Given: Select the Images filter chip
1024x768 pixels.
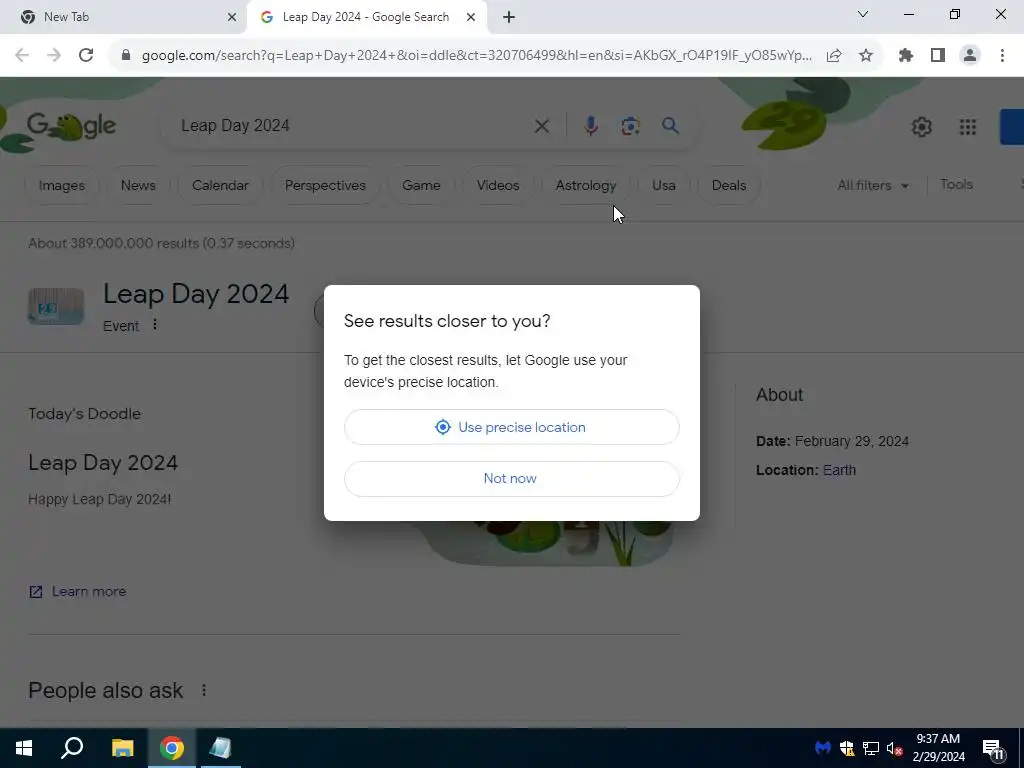Looking at the screenshot, I should [x=61, y=185].
